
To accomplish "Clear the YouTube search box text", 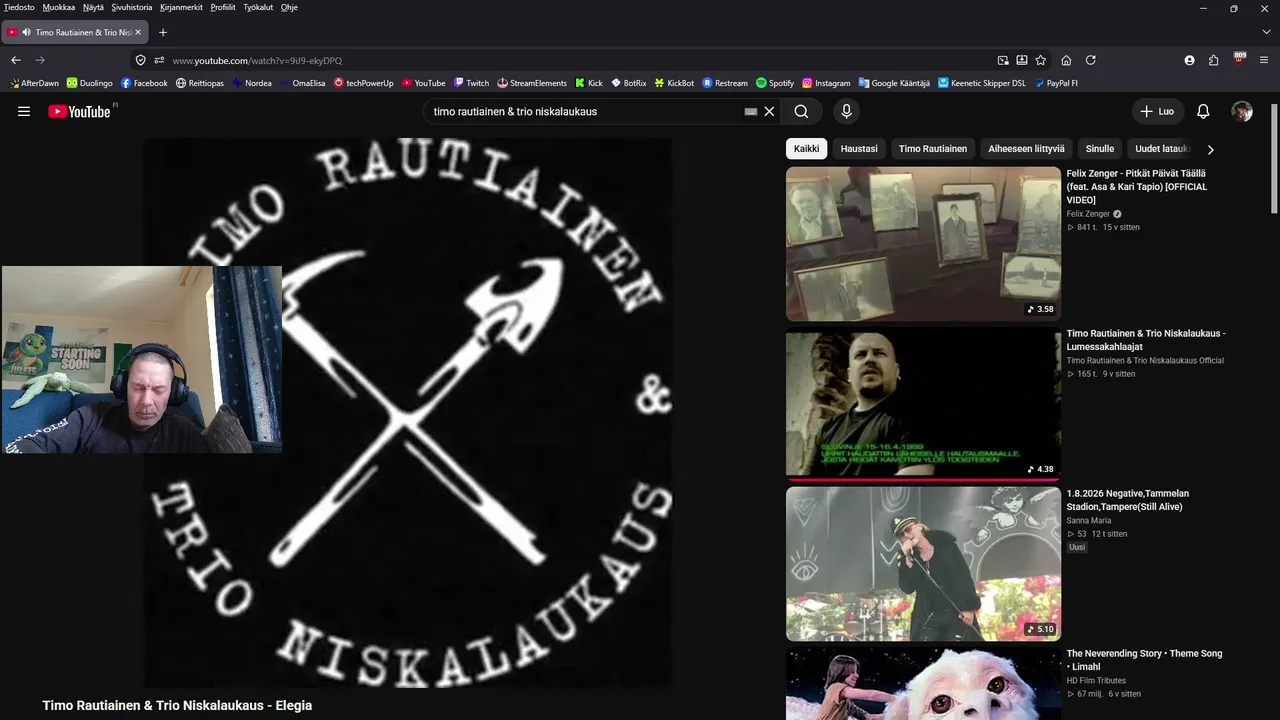I will click(769, 111).
